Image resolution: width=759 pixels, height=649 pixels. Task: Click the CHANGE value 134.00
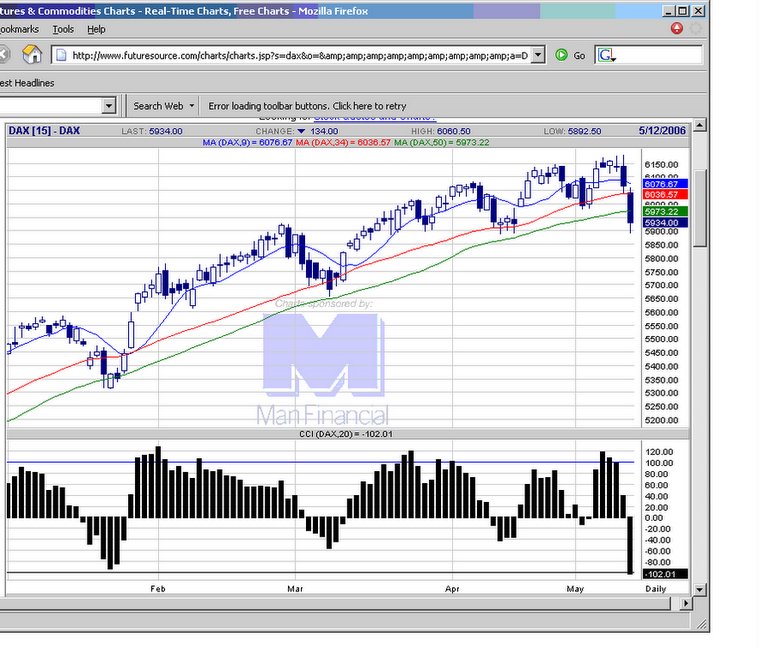click(324, 131)
